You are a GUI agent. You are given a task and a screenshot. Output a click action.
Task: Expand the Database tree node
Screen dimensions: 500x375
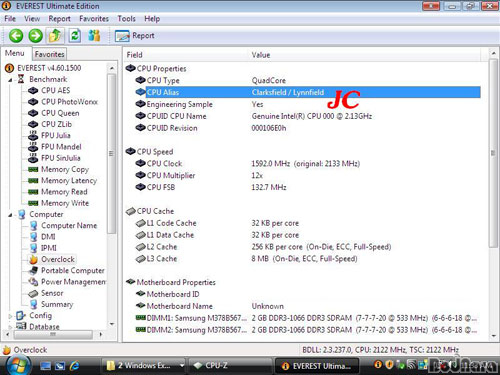click(10, 327)
